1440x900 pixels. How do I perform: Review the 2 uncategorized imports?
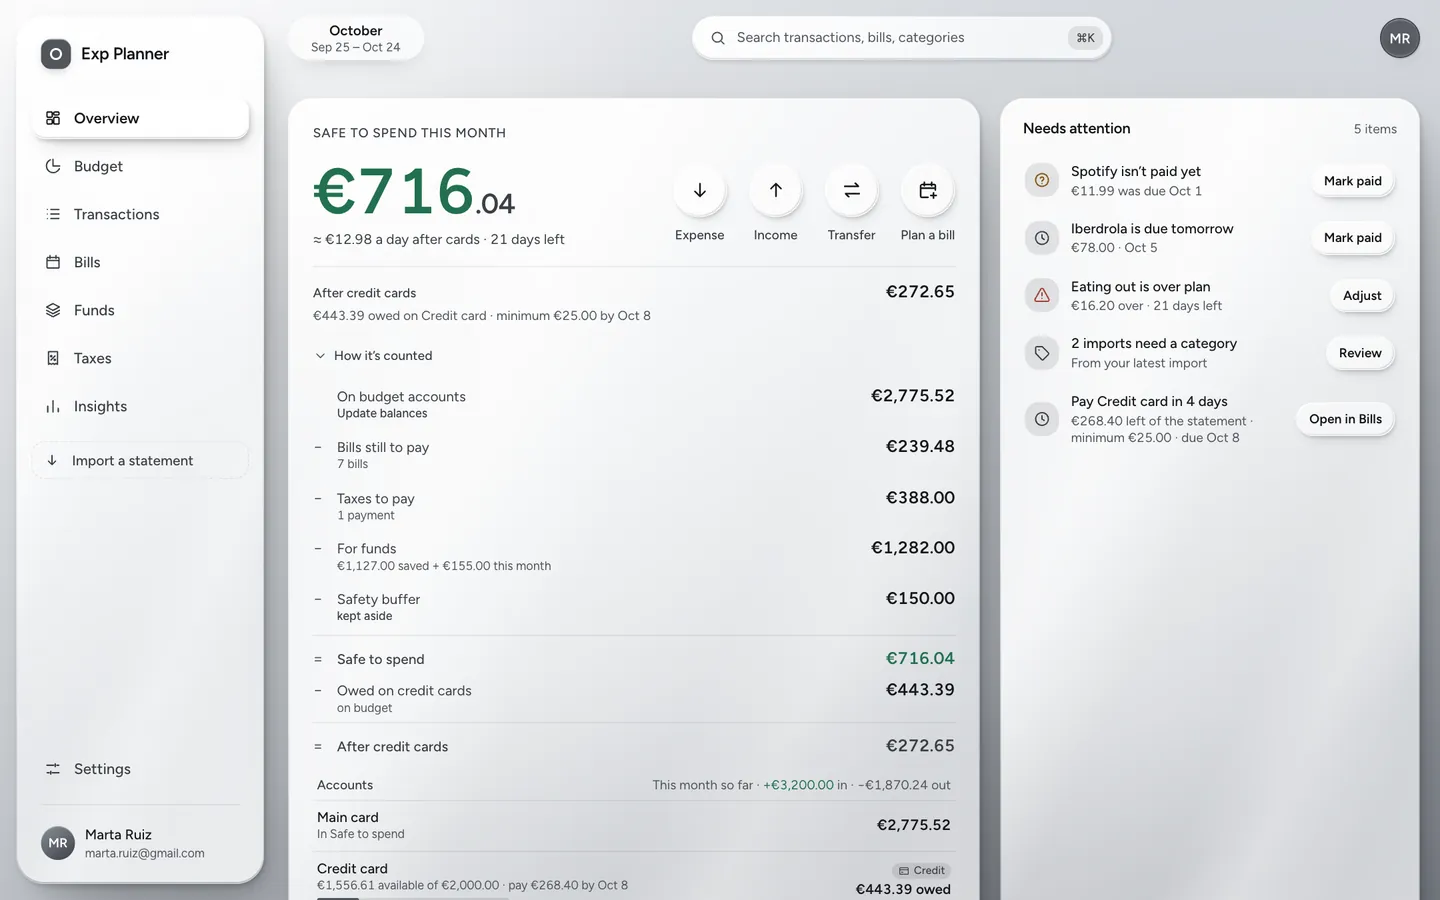1360,353
